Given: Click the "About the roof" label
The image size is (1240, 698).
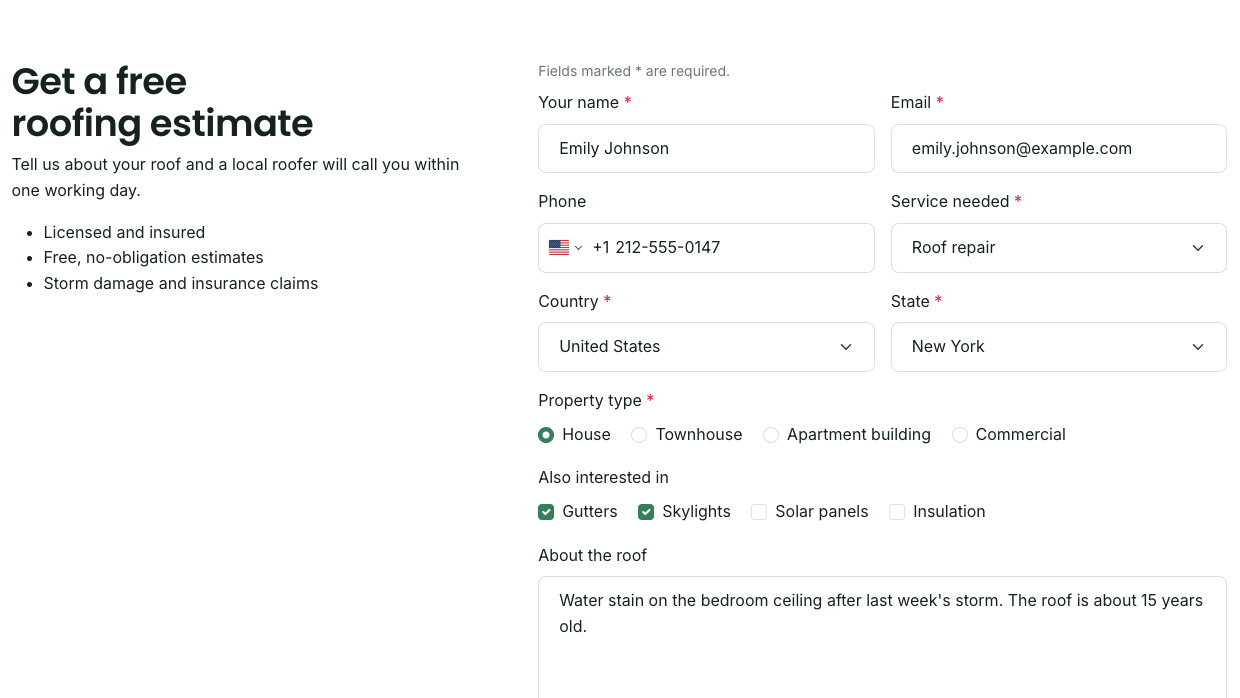Looking at the screenshot, I should coord(592,556).
